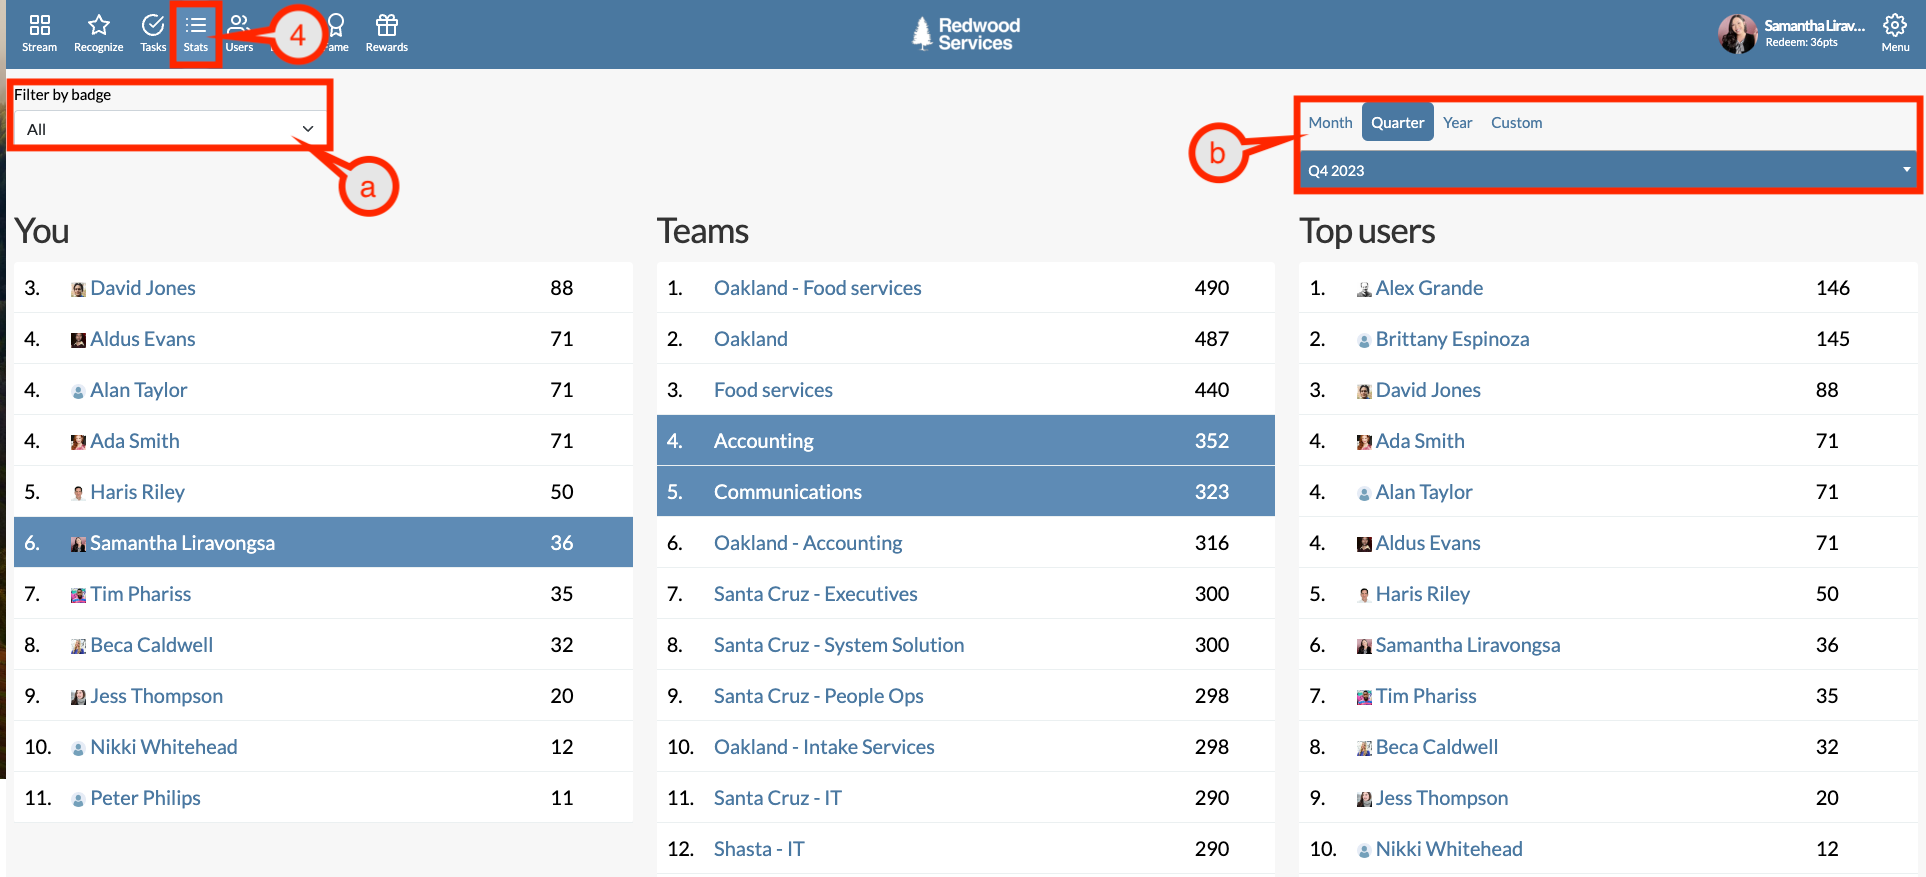
Task: Click Brittany Espinoza's name link
Action: 1452,339
